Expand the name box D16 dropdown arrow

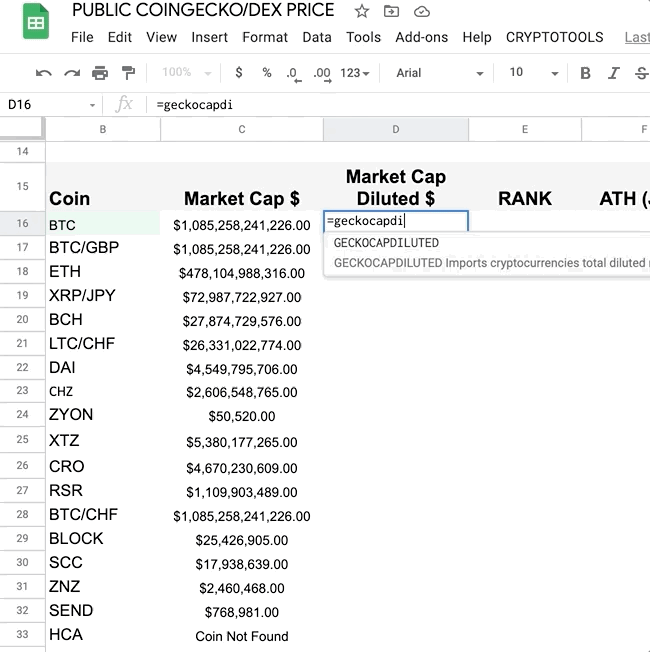tap(92, 105)
